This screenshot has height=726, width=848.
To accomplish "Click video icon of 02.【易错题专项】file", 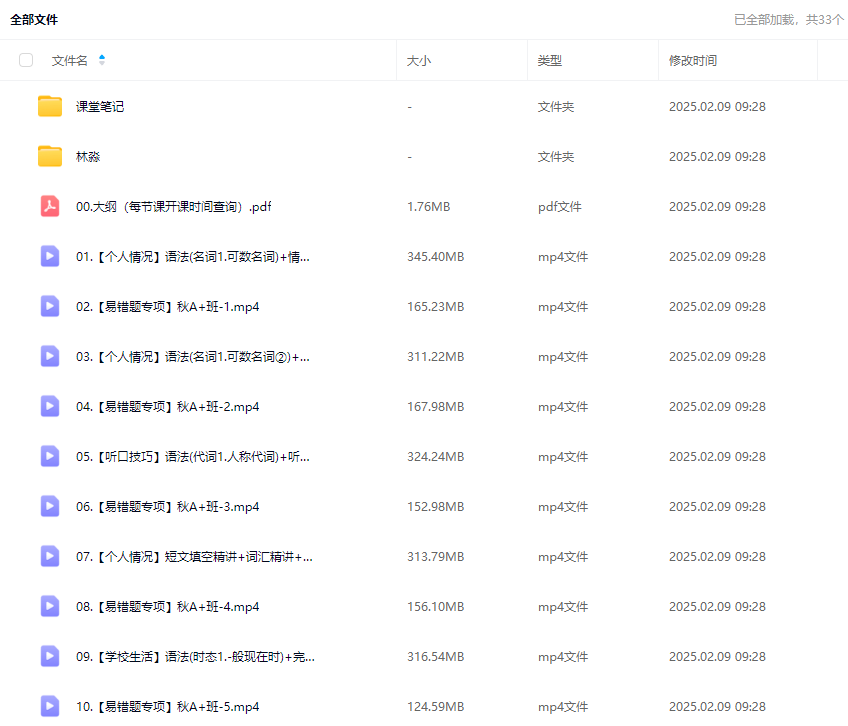I will click(50, 306).
